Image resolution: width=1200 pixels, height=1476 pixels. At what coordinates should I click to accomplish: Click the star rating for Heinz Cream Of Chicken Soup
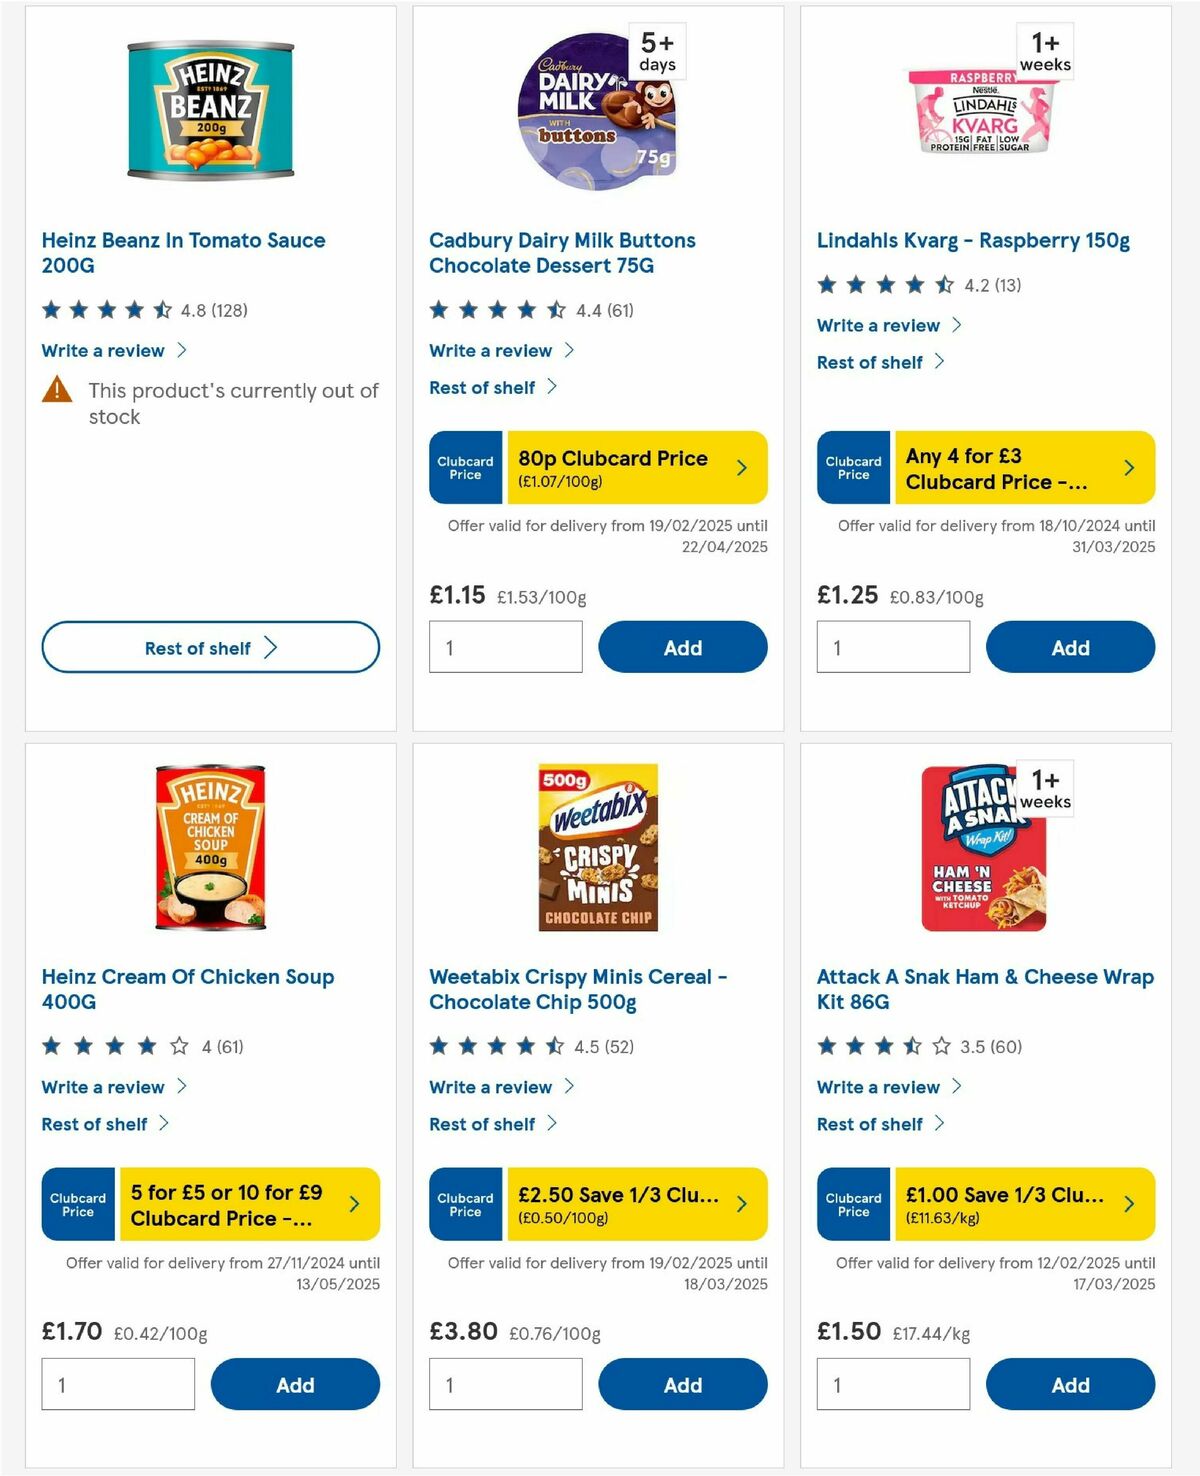(112, 1046)
